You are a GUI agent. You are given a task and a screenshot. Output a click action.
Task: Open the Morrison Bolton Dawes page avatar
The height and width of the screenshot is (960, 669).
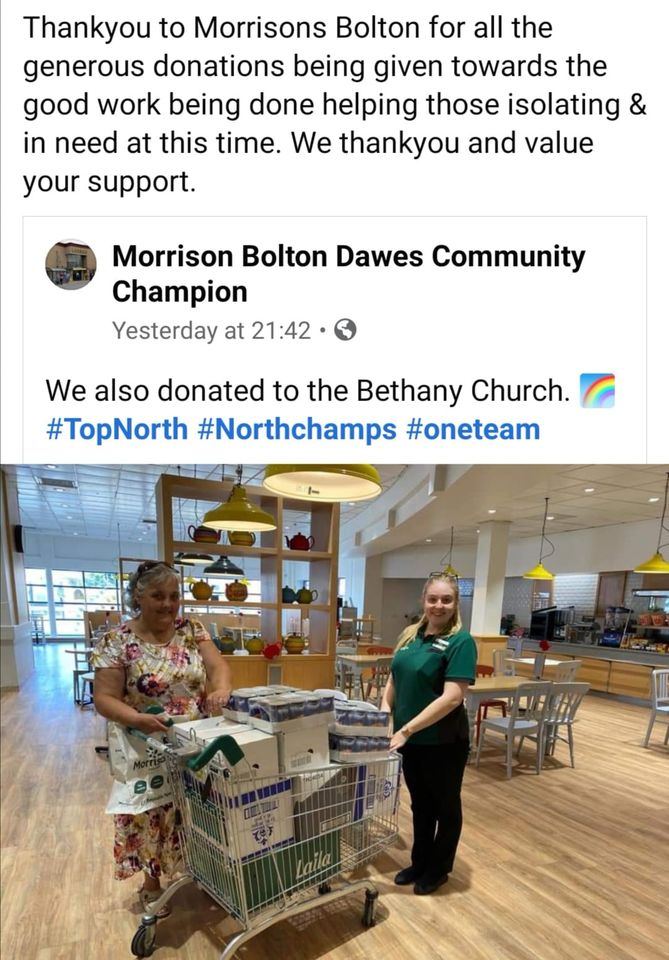[x=71, y=264]
